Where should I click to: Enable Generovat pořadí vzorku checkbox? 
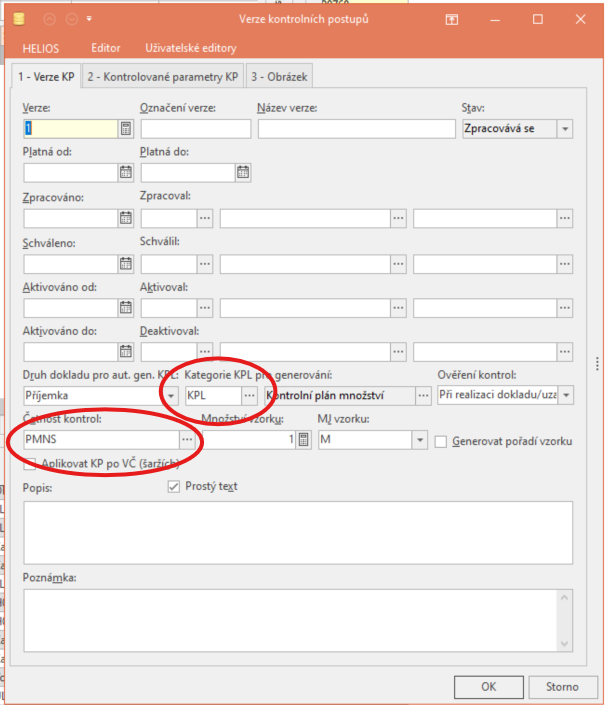tap(441, 441)
